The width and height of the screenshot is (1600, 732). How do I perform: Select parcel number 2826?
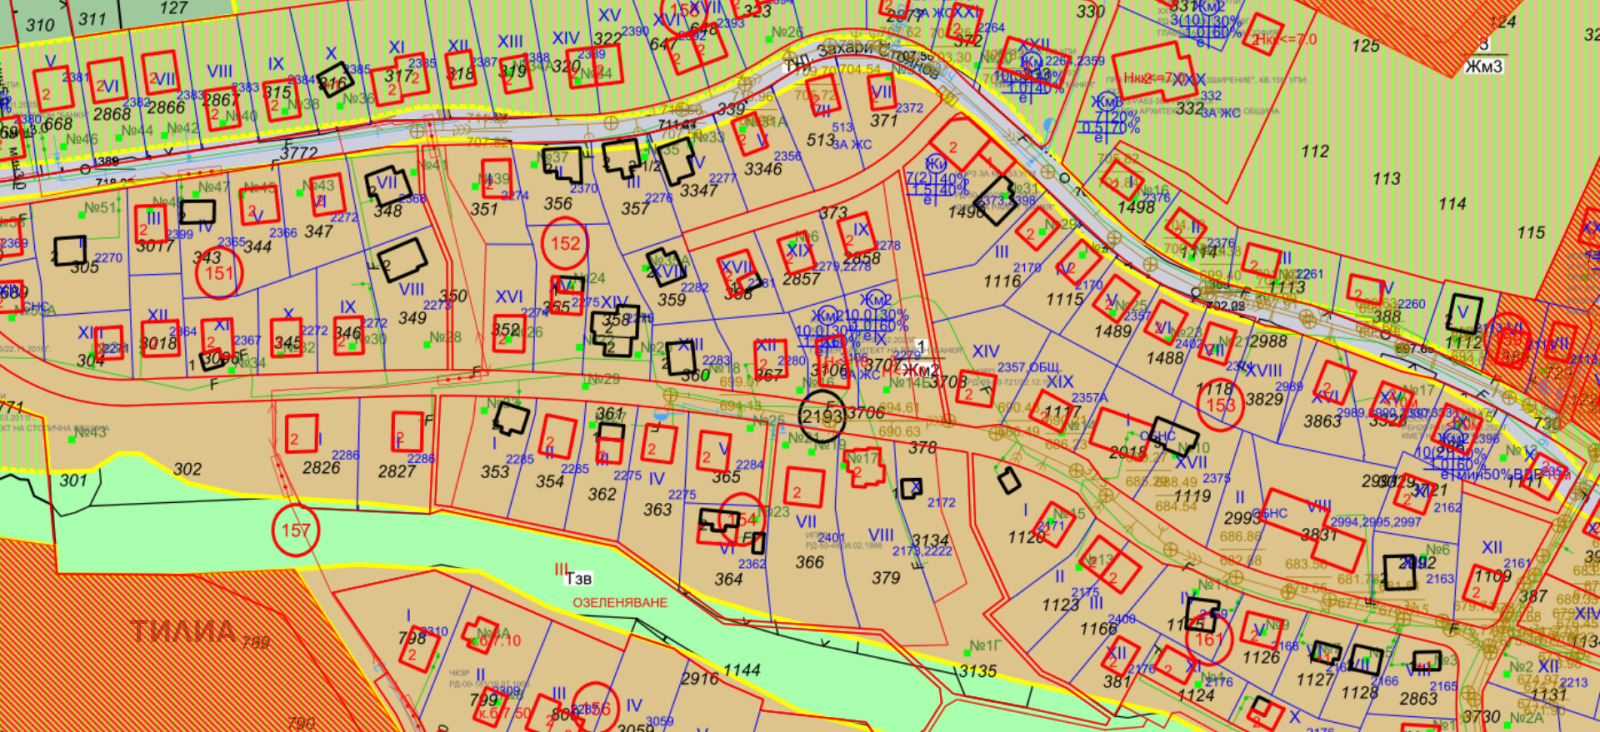pos(321,467)
